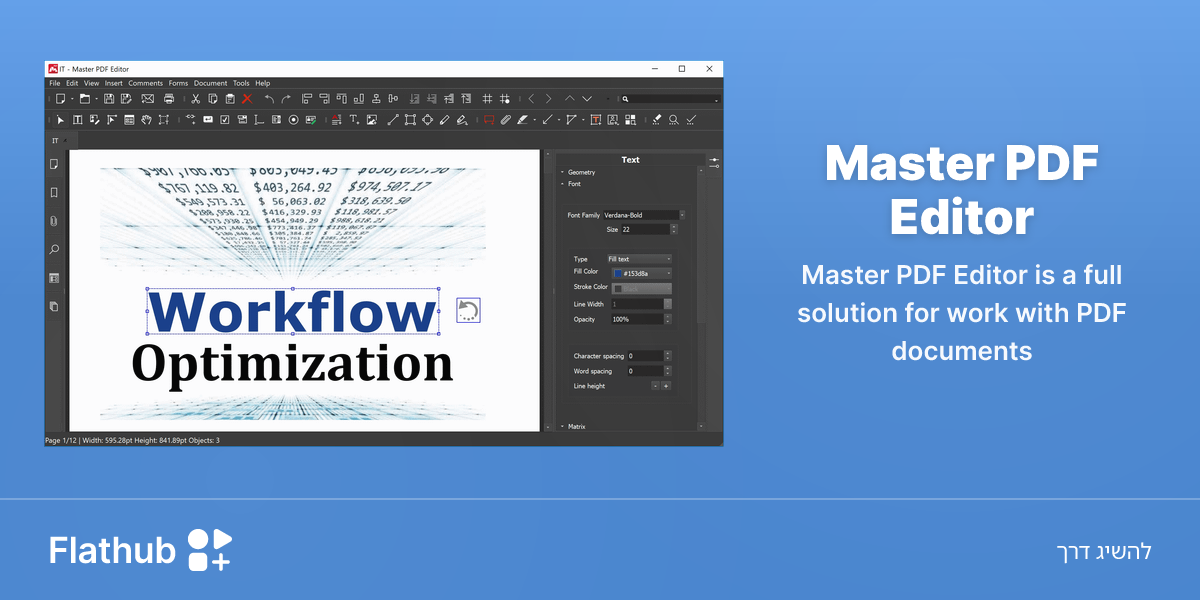Toggle the snap to grid icon
The height and width of the screenshot is (600, 1200).
[505, 99]
